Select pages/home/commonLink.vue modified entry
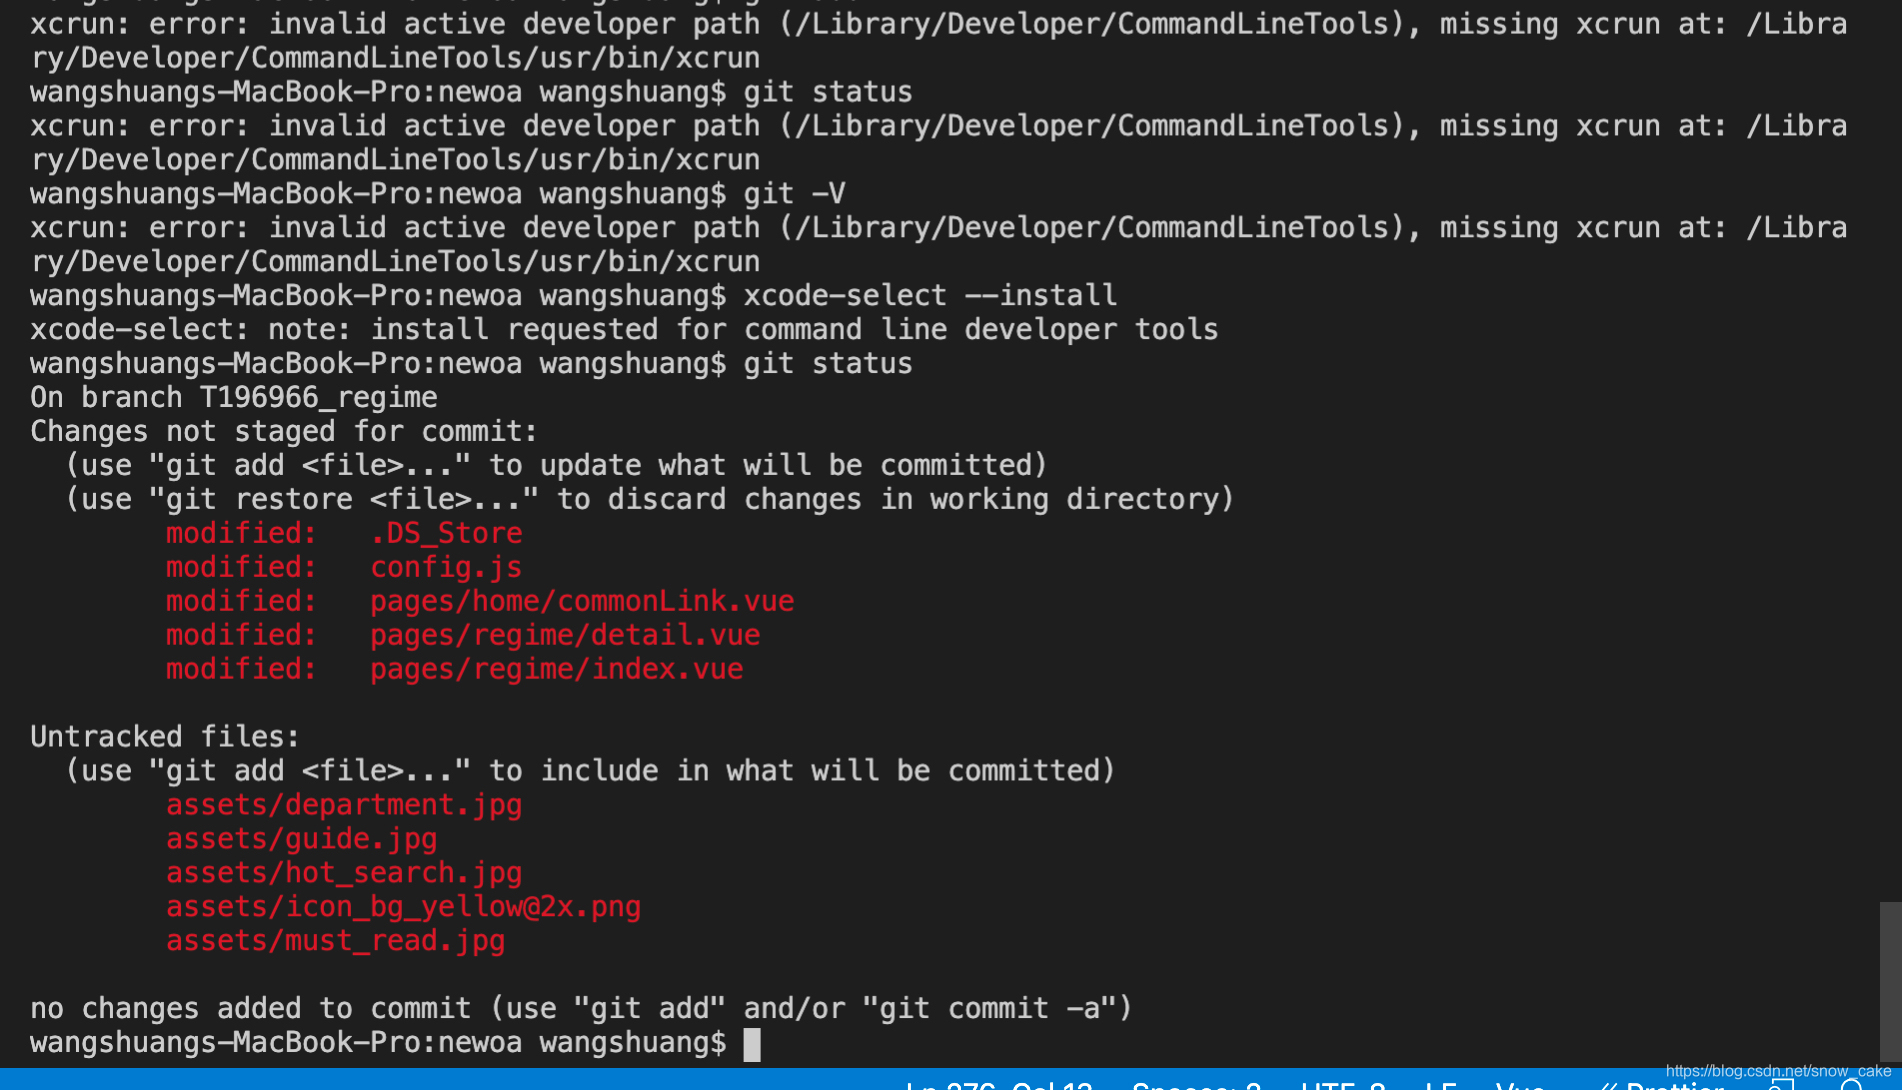The width and height of the screenshot is (1902, 1090). click(x=582, y=600)
